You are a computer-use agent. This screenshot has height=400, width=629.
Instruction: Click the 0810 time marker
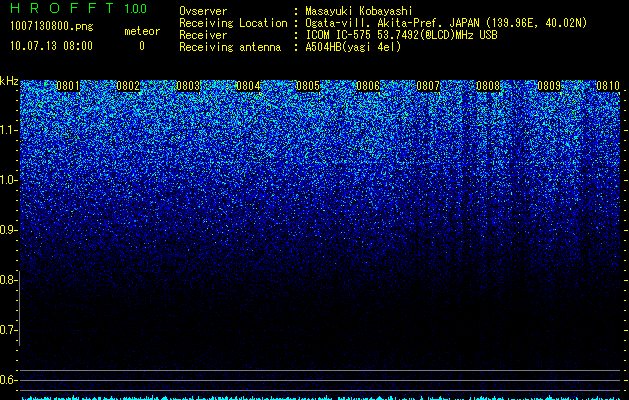pos(608,86)
